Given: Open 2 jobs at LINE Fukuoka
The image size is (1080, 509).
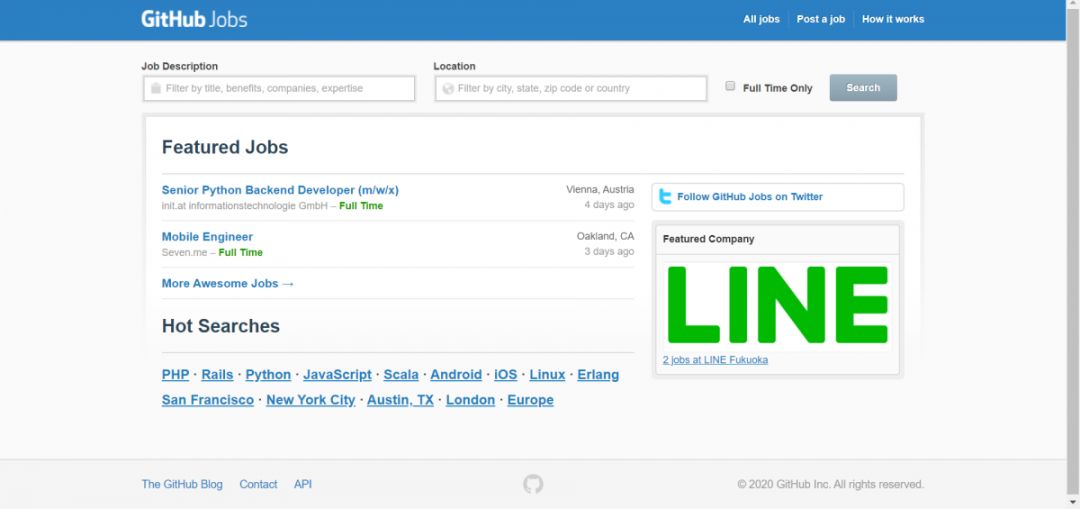Looking at the screenshot, I should point(715,360).
